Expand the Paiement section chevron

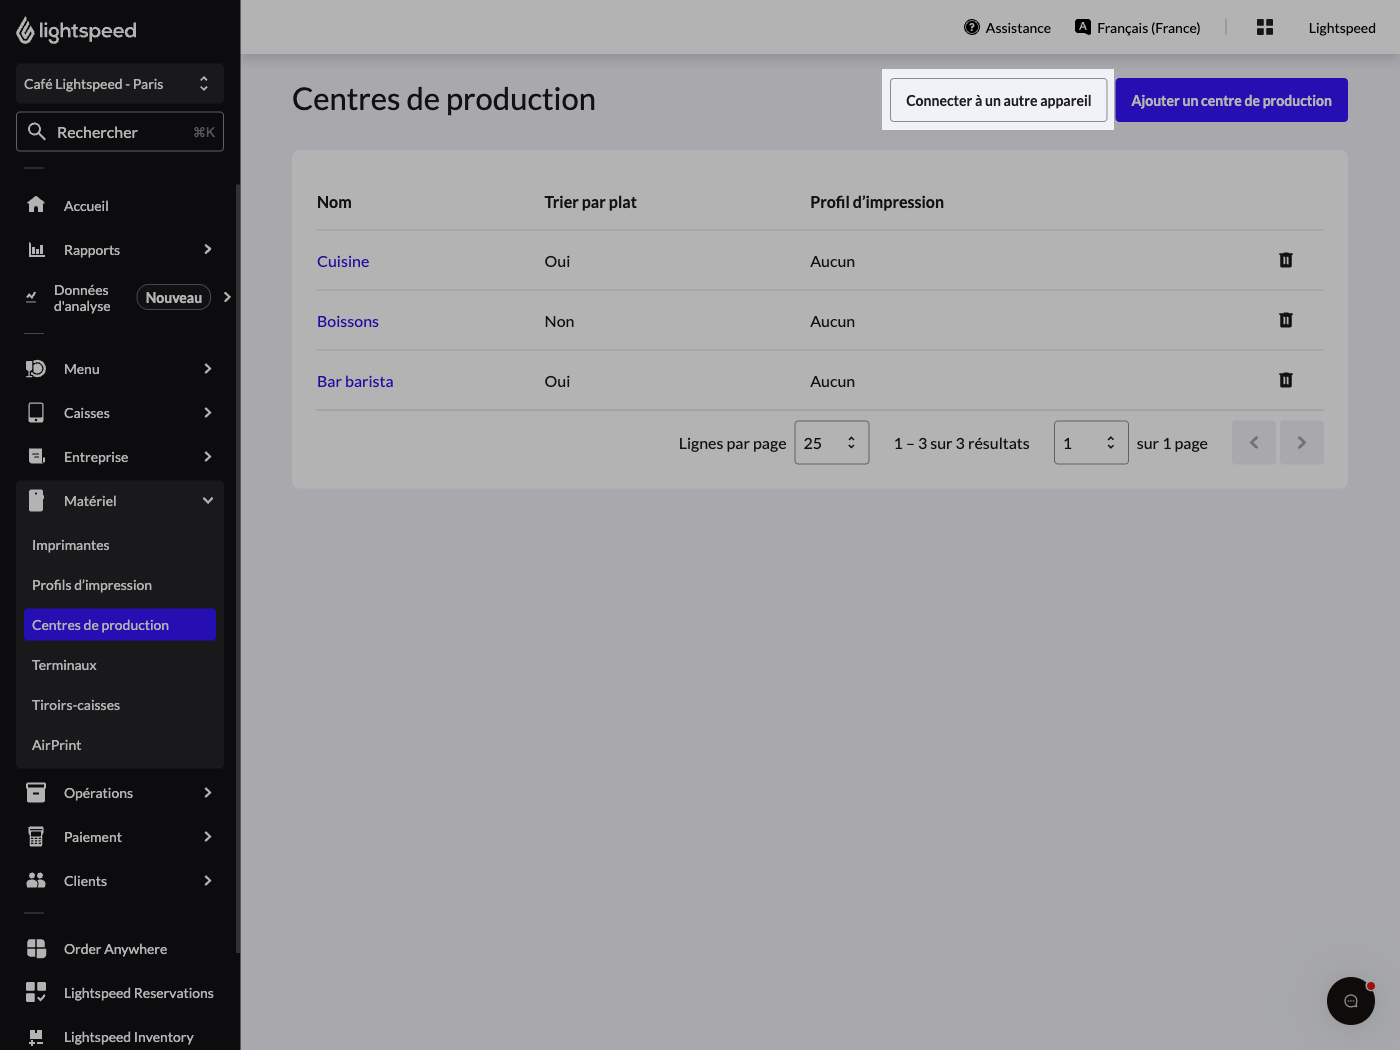[x=208, y=837]
